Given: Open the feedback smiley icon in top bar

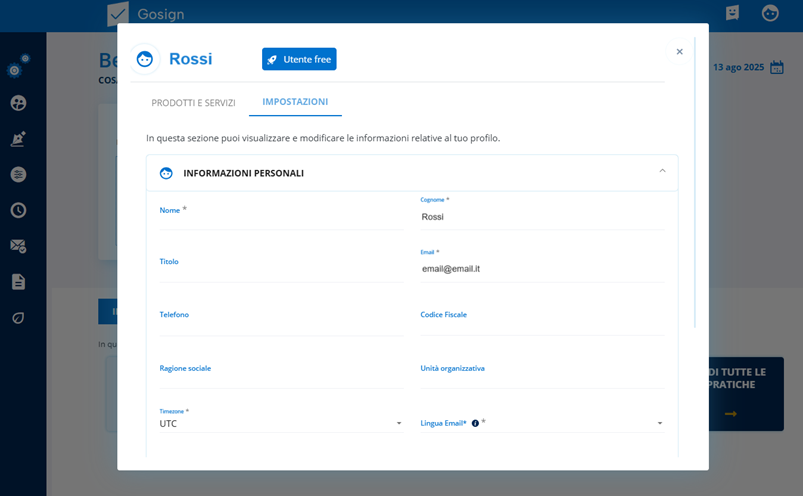Looking at the screenshot, I should coord(732,13).
